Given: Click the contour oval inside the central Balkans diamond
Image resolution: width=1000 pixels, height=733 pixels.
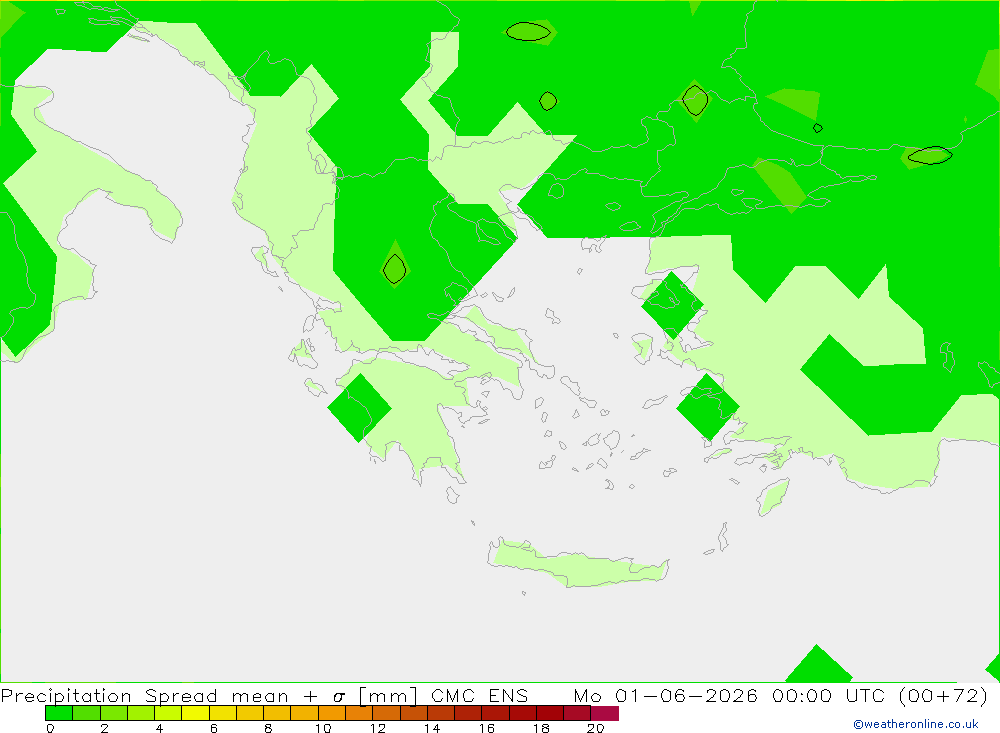Looking at the screenshot, I should tap(395, 269).
